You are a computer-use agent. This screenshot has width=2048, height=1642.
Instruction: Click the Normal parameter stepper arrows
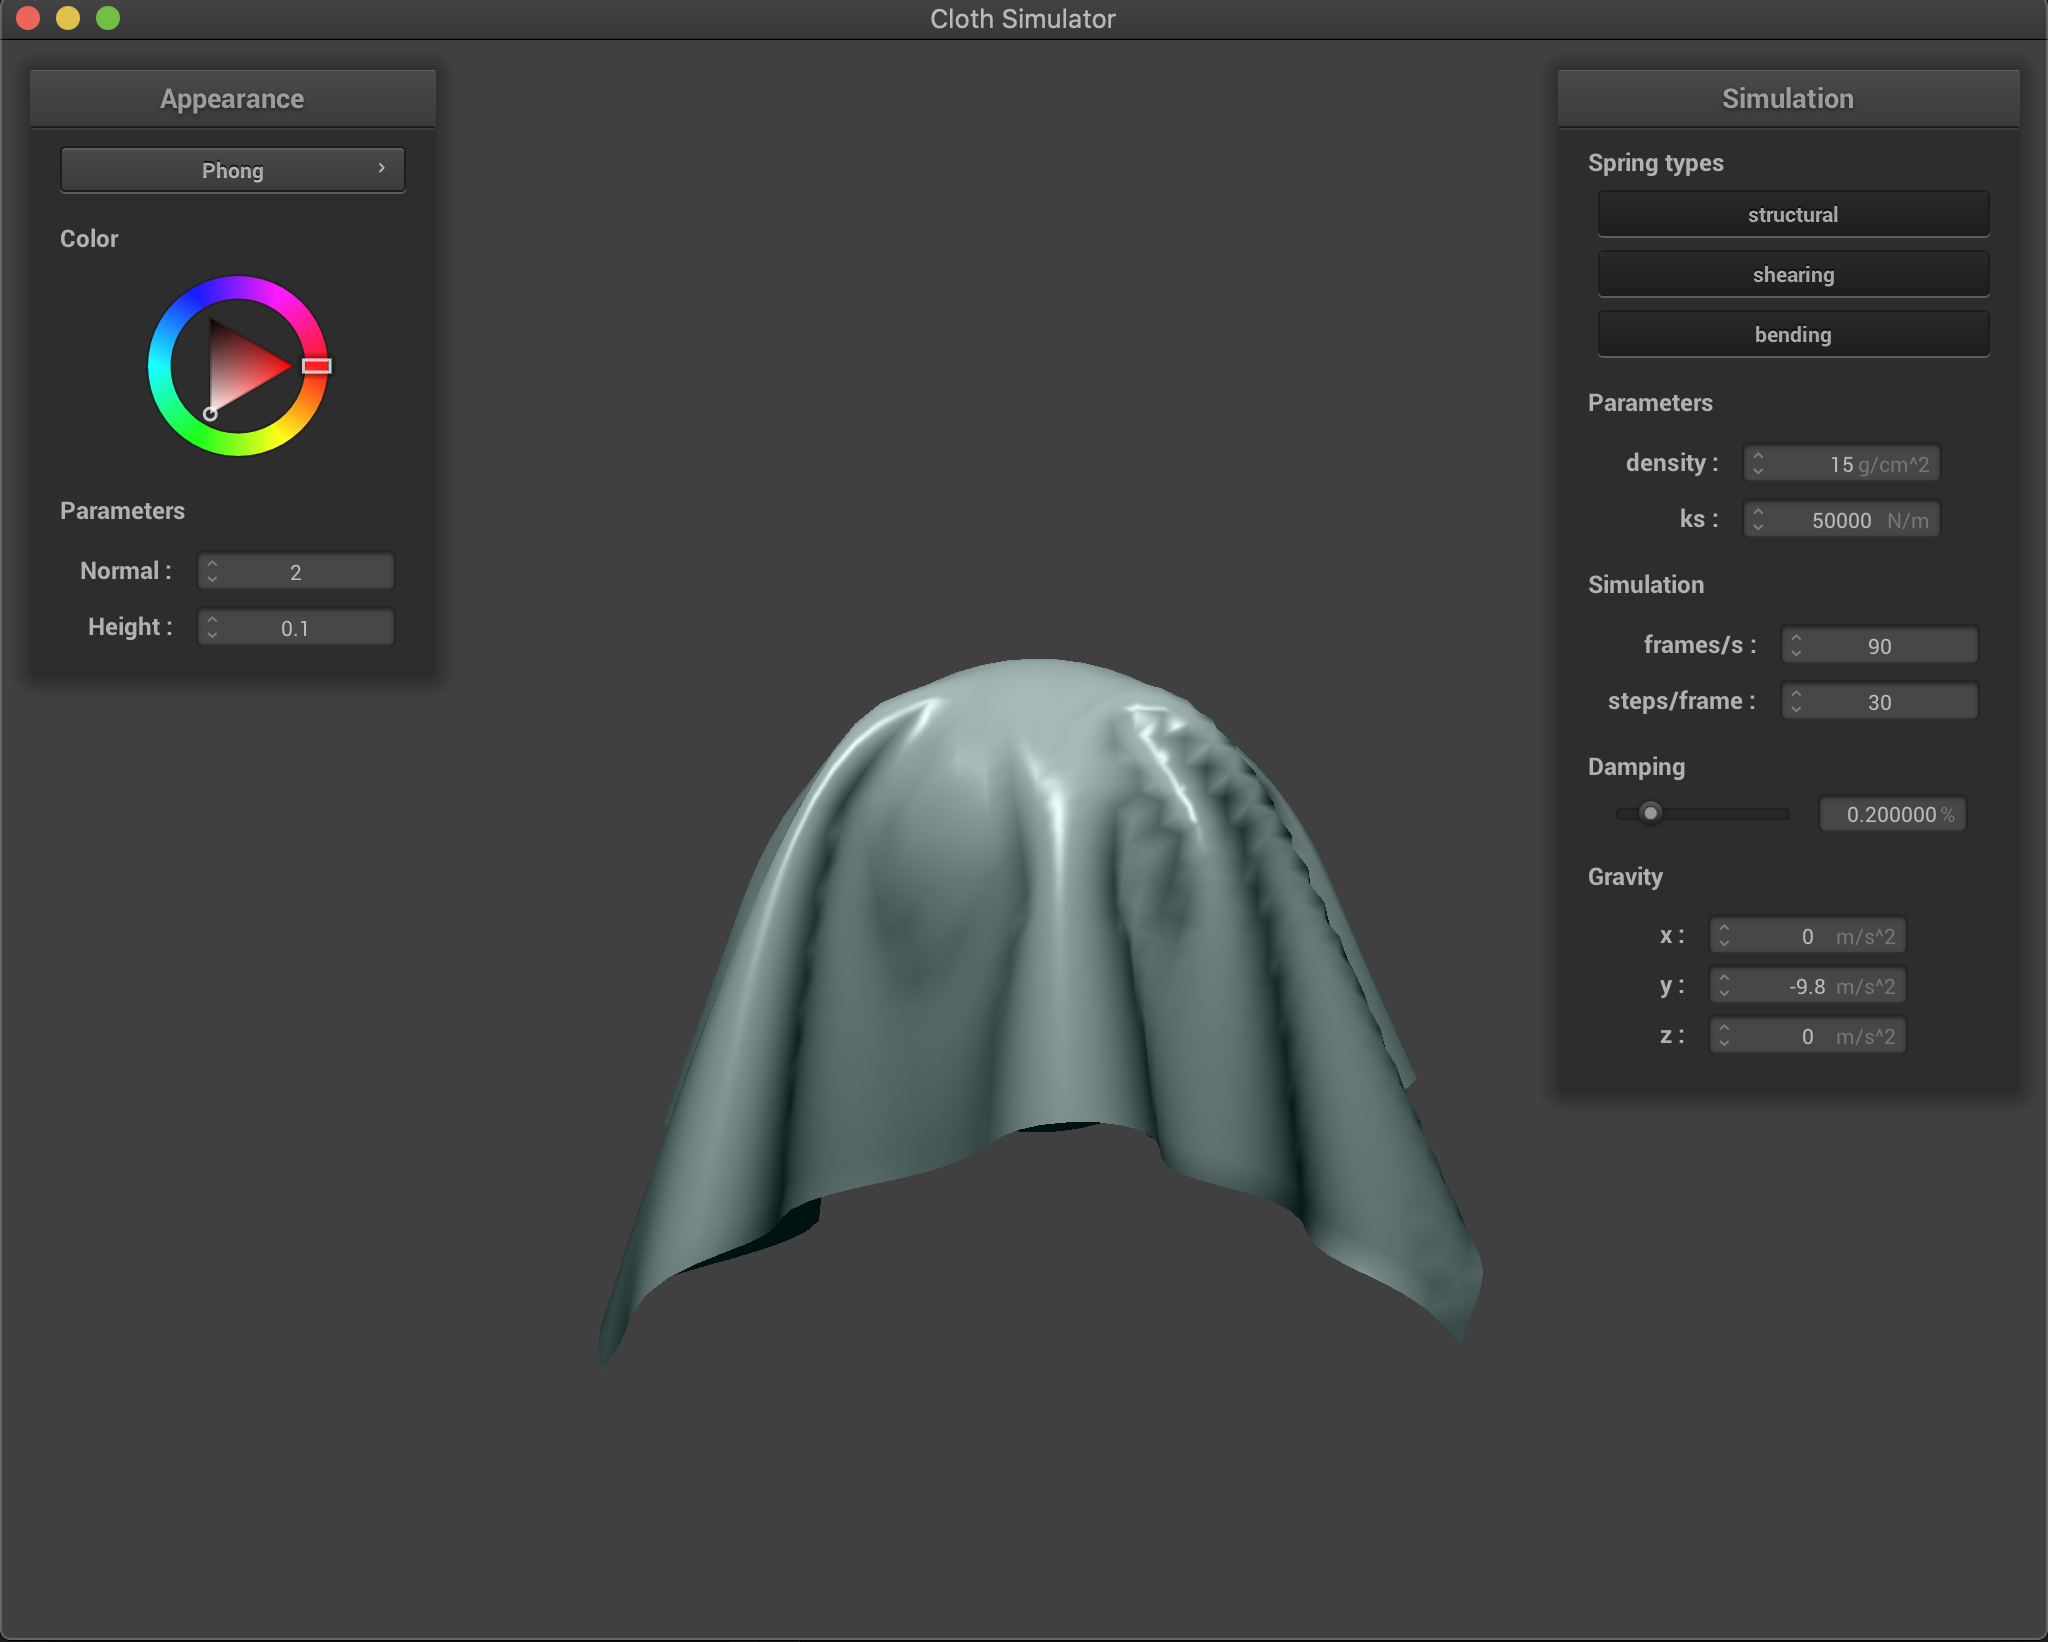point(212,572)
